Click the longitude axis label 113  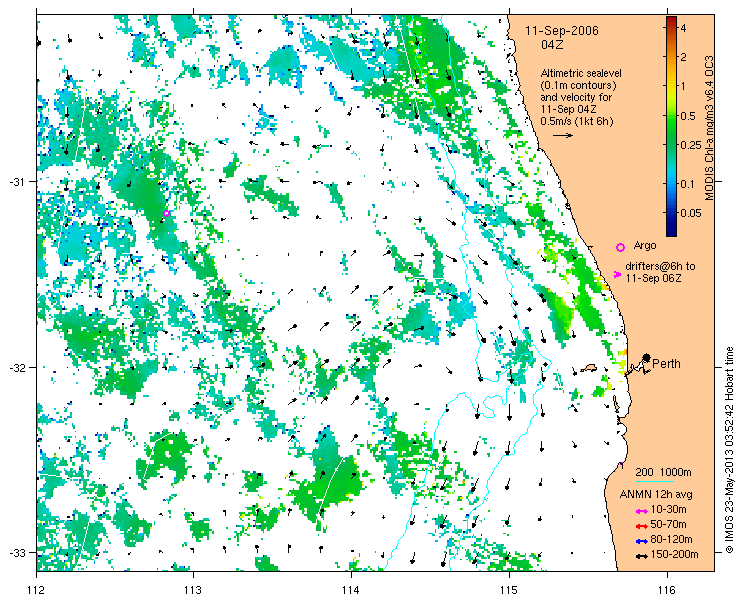click(x=193, y=590)
